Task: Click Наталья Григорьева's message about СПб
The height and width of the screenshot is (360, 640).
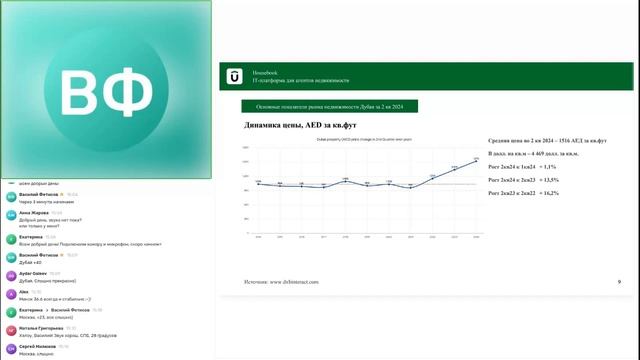Action: tap(68, 336)
